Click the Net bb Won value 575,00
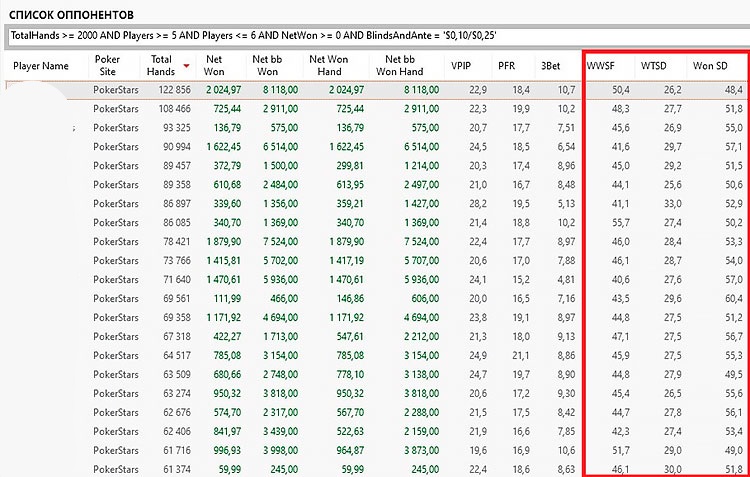Viewport: 750px width, 477px height. [x=284, y=128]
